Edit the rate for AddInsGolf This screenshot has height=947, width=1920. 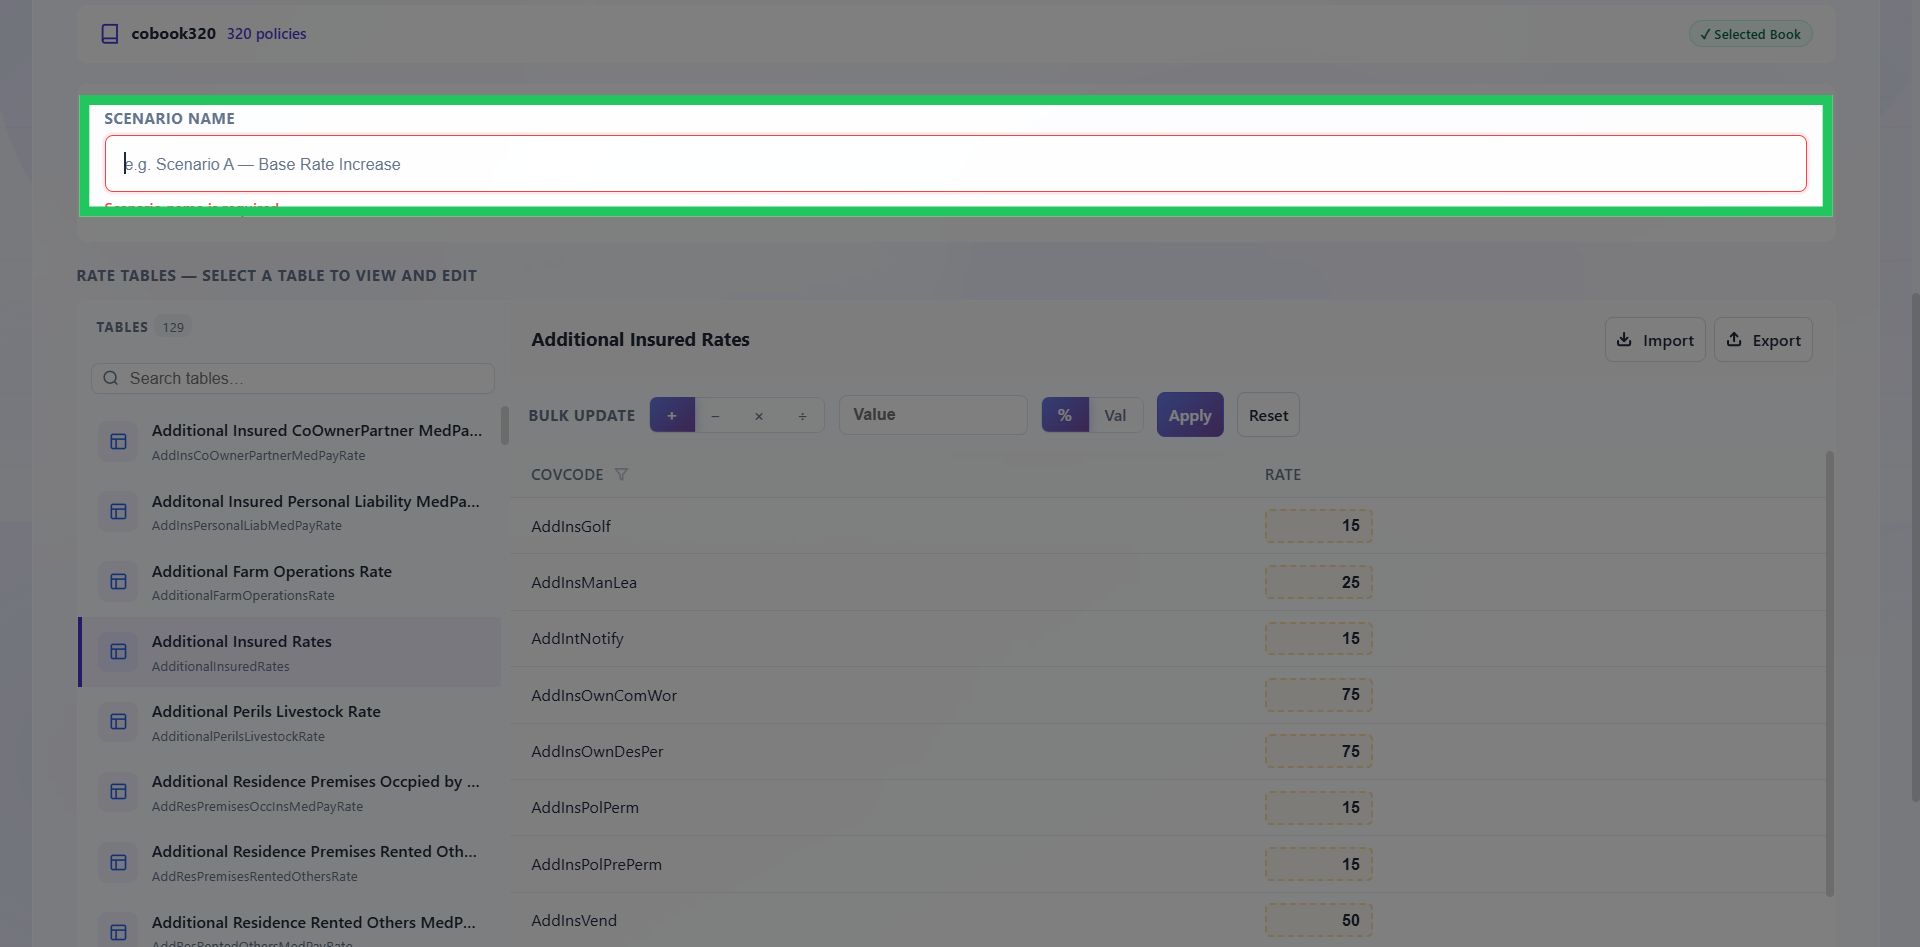(x=1319, y=526)
